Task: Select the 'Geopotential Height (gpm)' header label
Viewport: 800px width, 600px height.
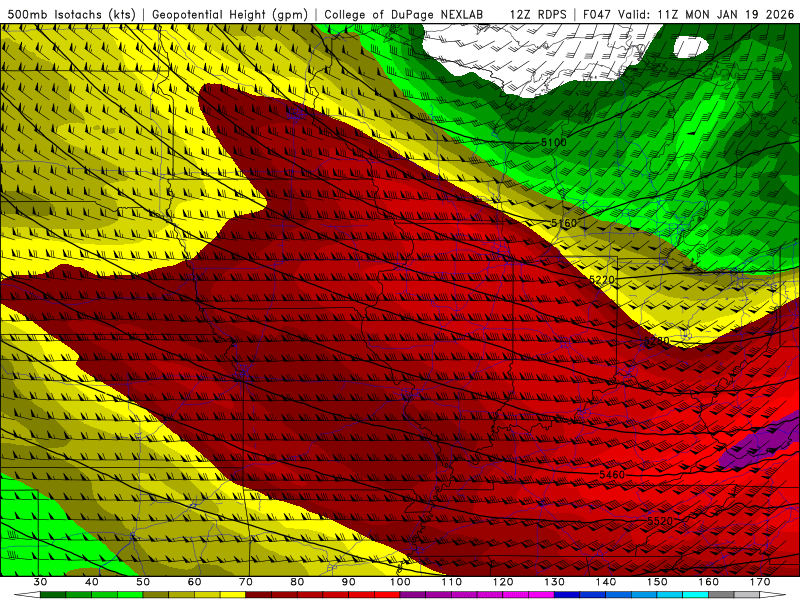Action: [x=230, y=14]
